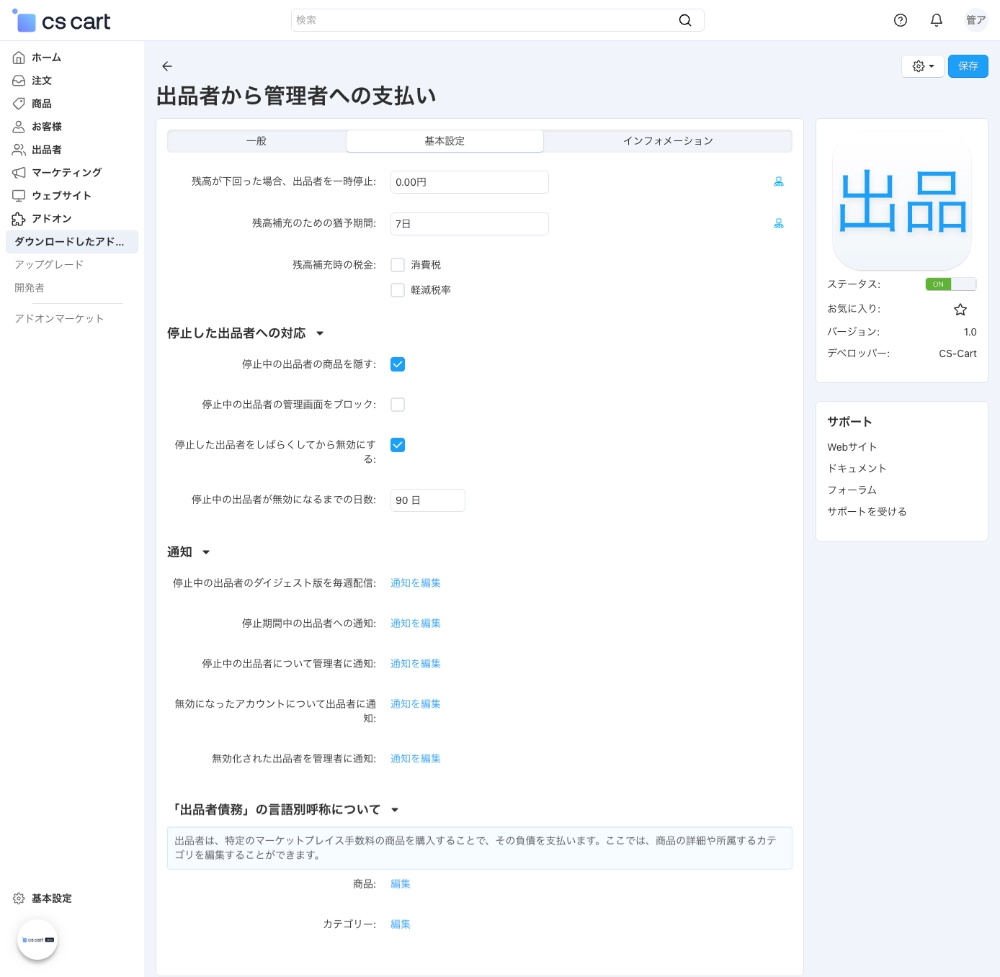
Task: Uncheck 停止中の出品者の商品を隠す
Action: pyautogui.click(x=397, y=364)
